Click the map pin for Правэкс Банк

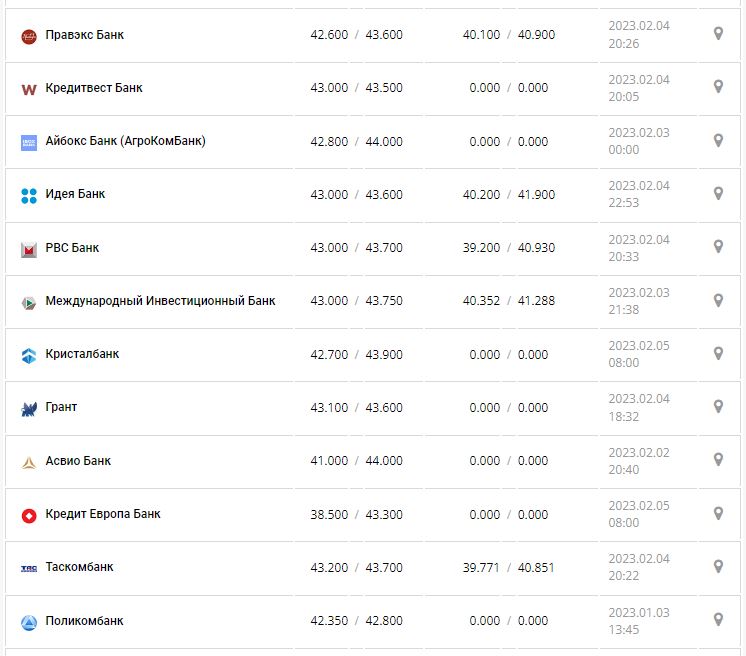pos(718,34)
